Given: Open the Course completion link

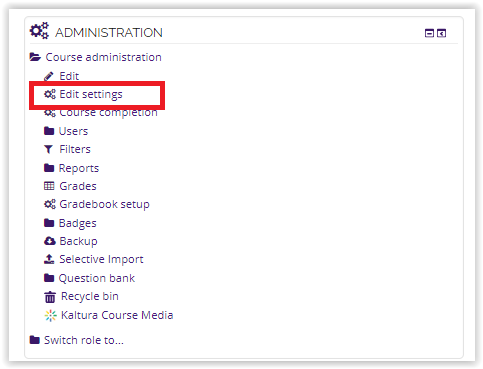Looking at the screenshot, I should (108, 113).
